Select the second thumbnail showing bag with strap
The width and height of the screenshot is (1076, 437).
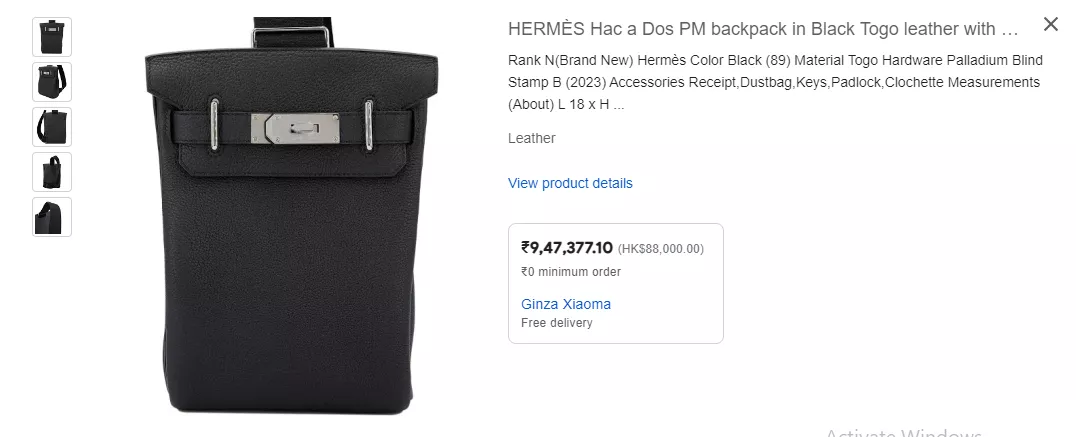(x=51, y=82)
